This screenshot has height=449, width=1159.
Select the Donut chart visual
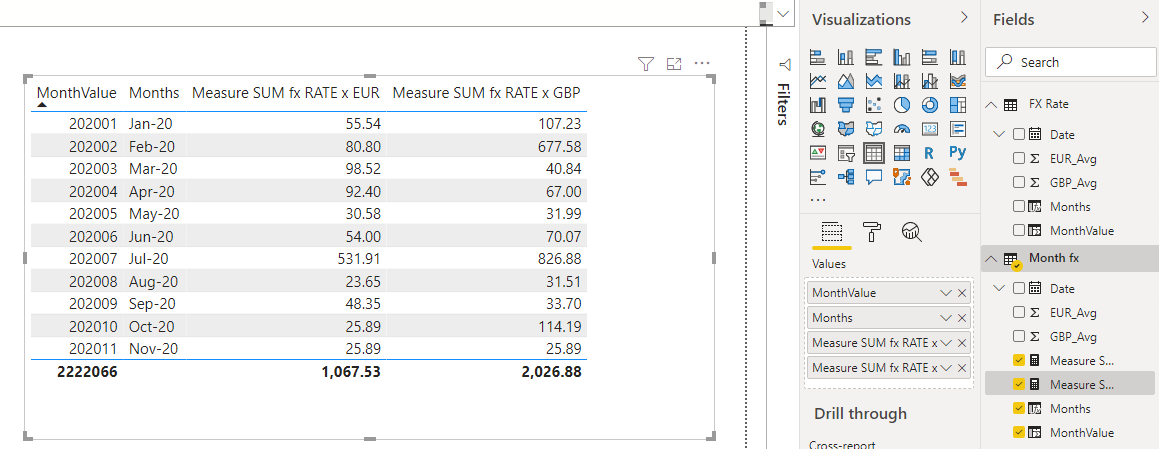(930, 104)
